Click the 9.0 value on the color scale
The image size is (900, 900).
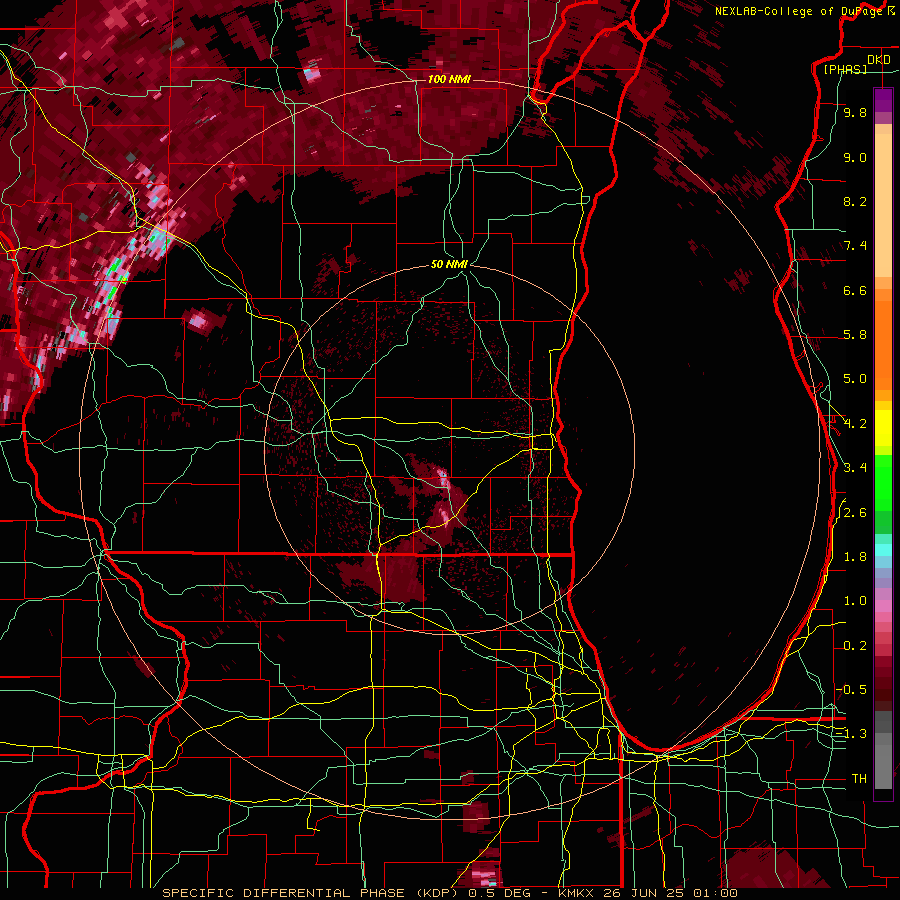855,157
